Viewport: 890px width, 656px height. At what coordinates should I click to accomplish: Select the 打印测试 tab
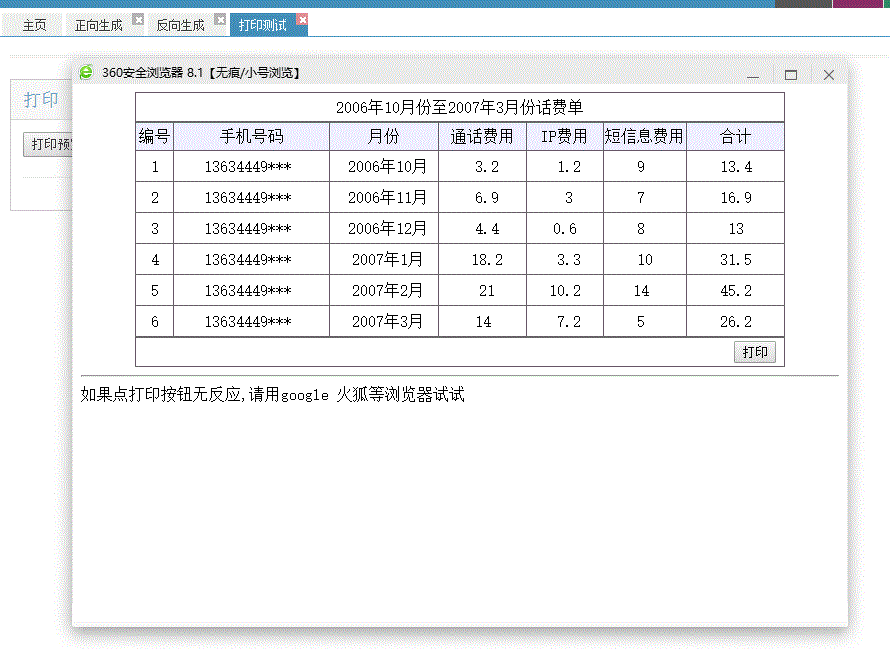[263, 25]
